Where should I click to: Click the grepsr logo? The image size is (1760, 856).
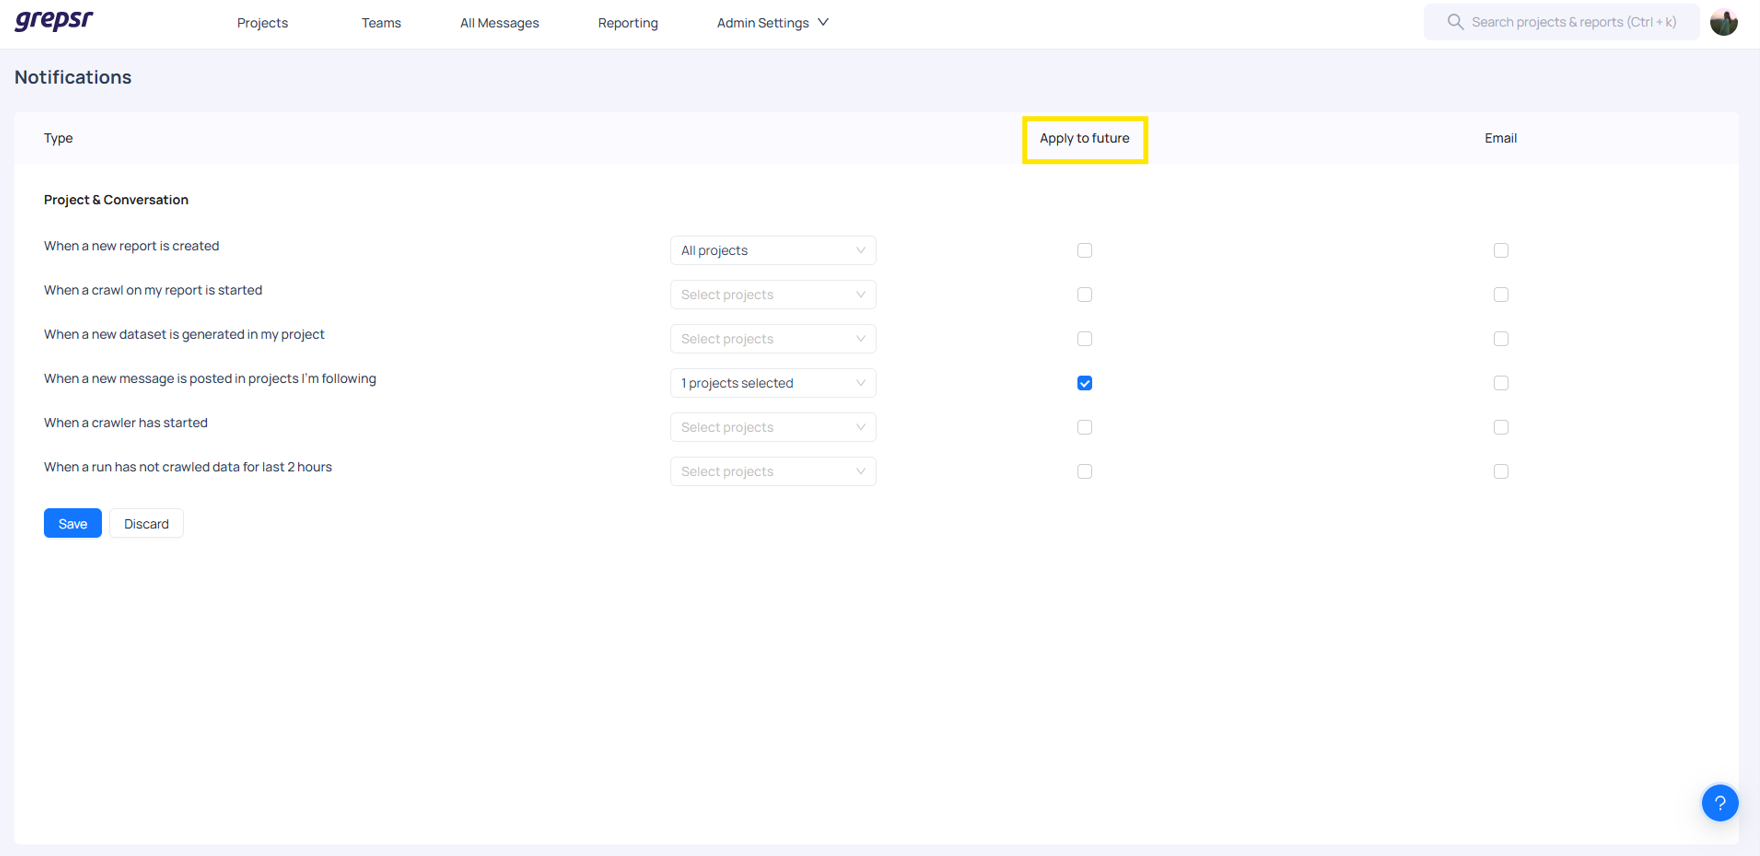[x=54, y=21]
